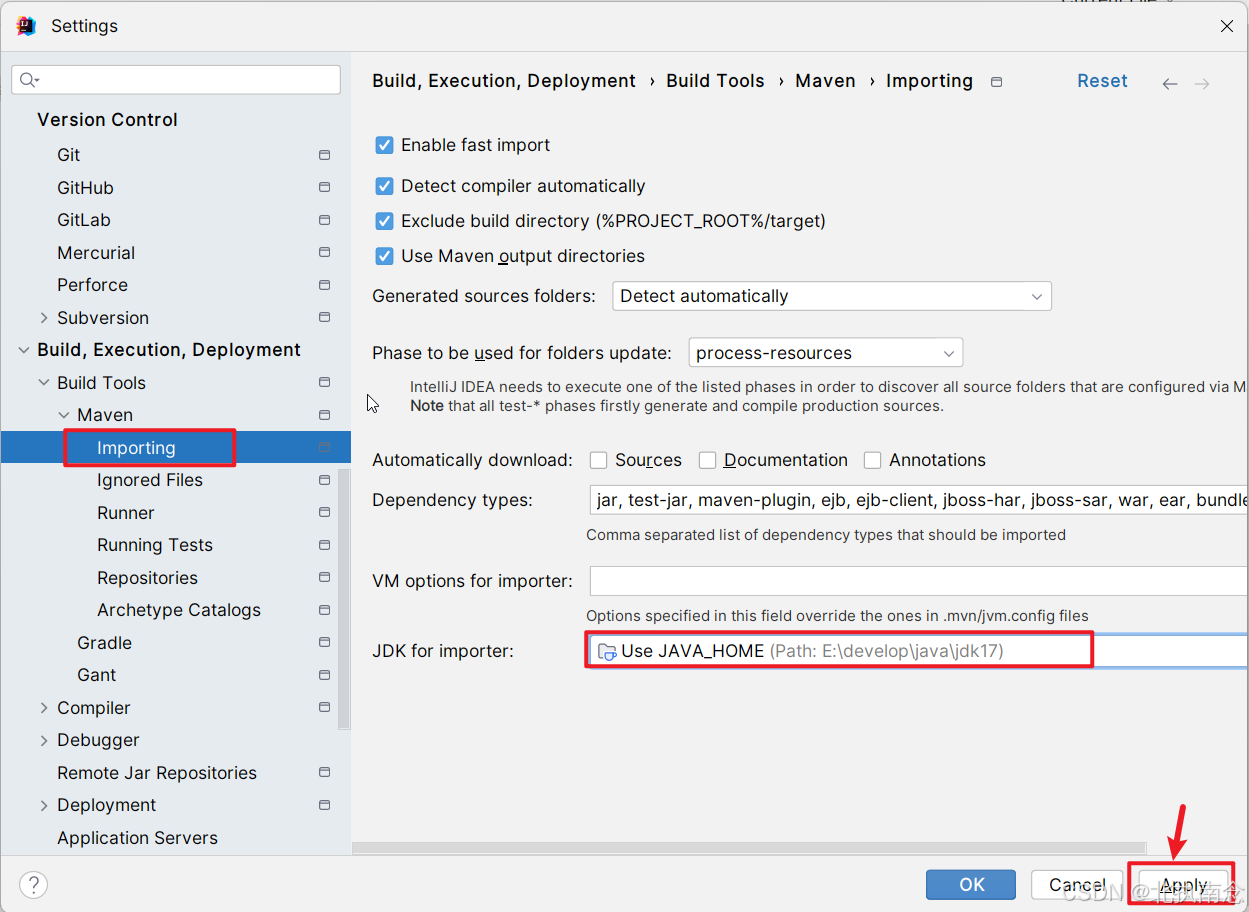Enable automatic download of Sources

coord(598,460)
